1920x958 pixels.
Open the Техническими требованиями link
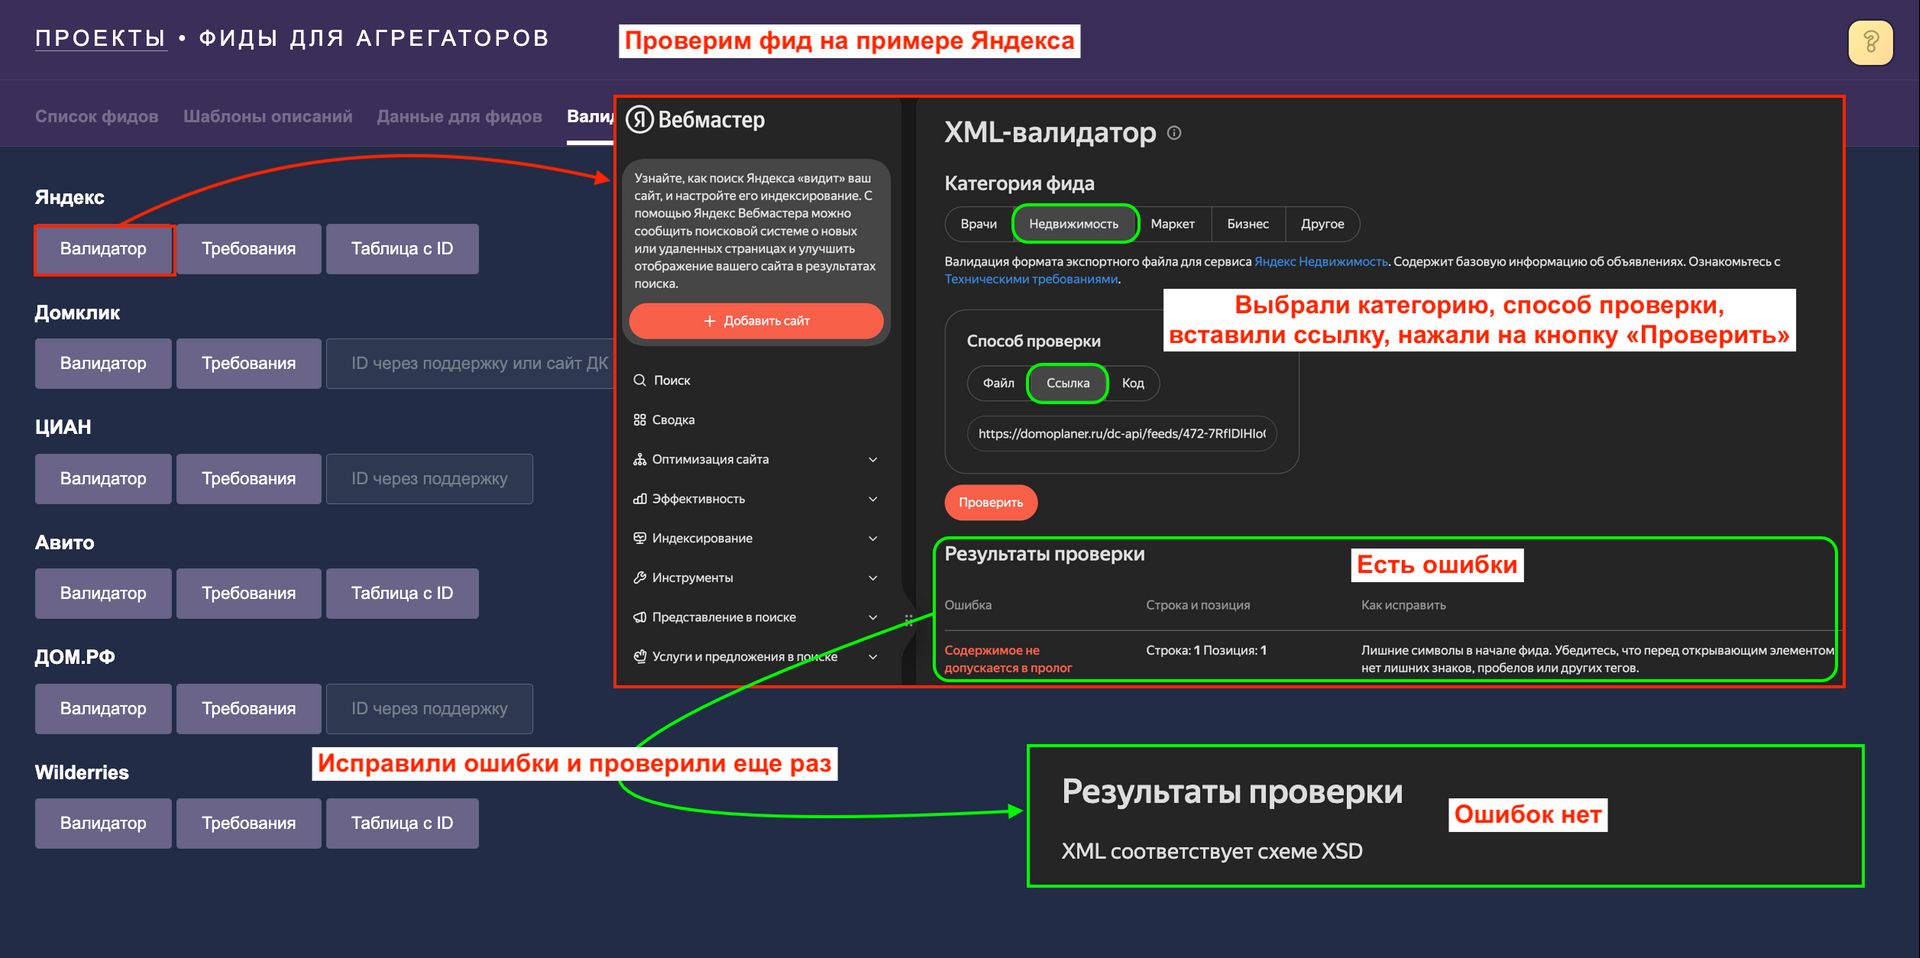(x=1031, y=279)
